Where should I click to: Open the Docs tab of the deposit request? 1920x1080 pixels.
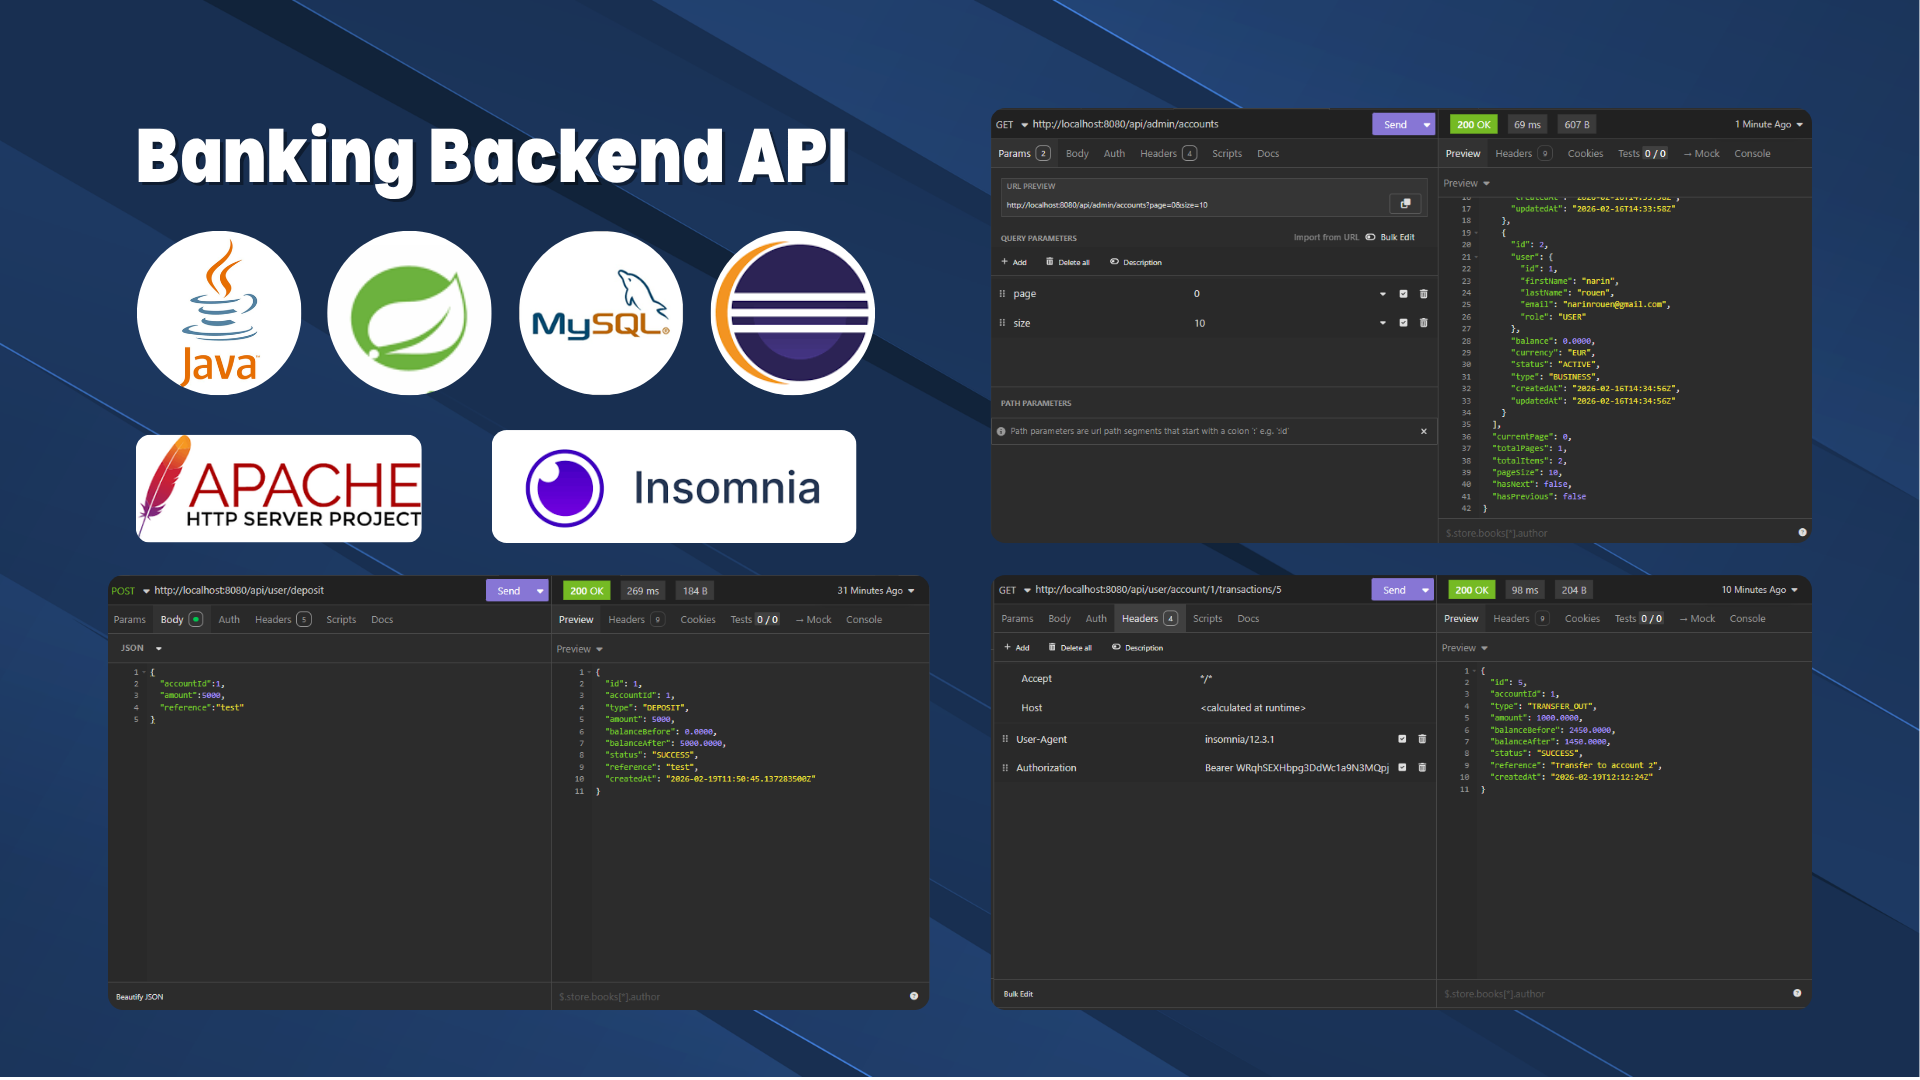click(x=382, y=619)
